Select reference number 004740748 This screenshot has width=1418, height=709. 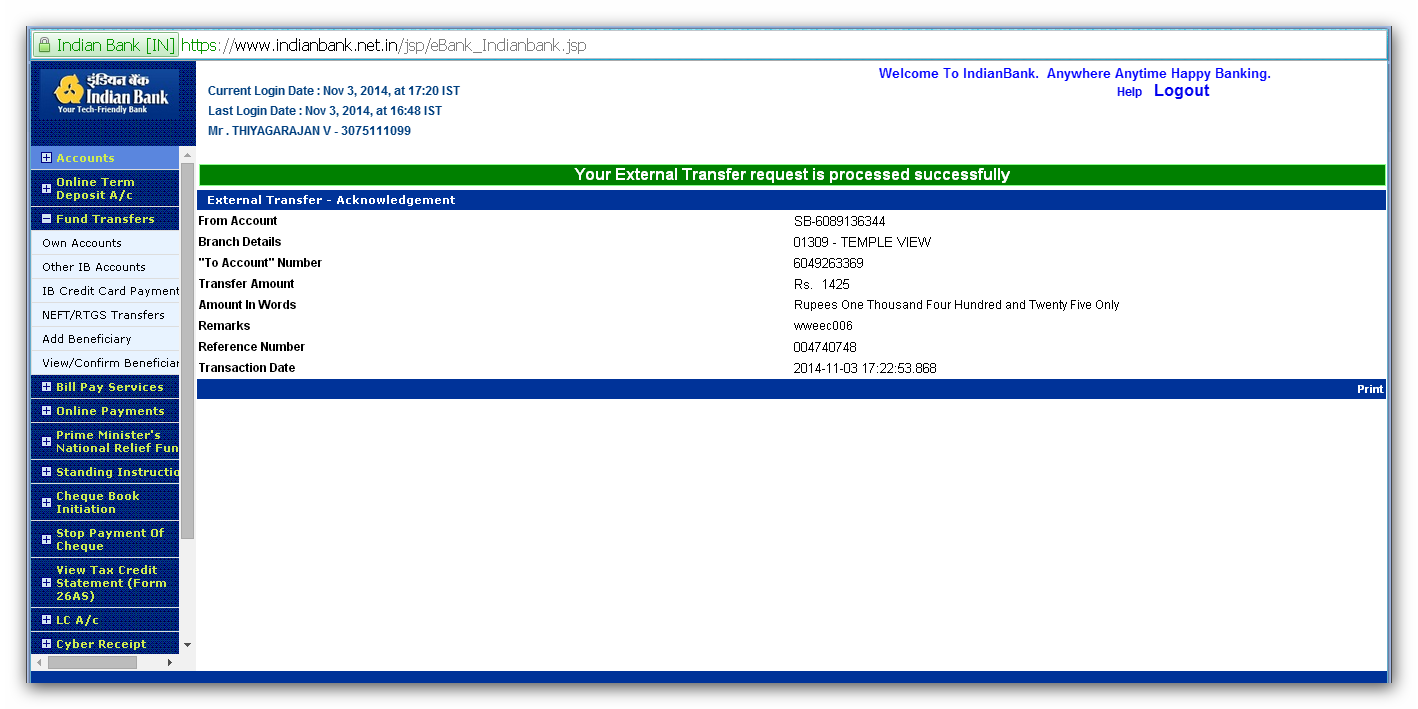click(x=825, y=348)
